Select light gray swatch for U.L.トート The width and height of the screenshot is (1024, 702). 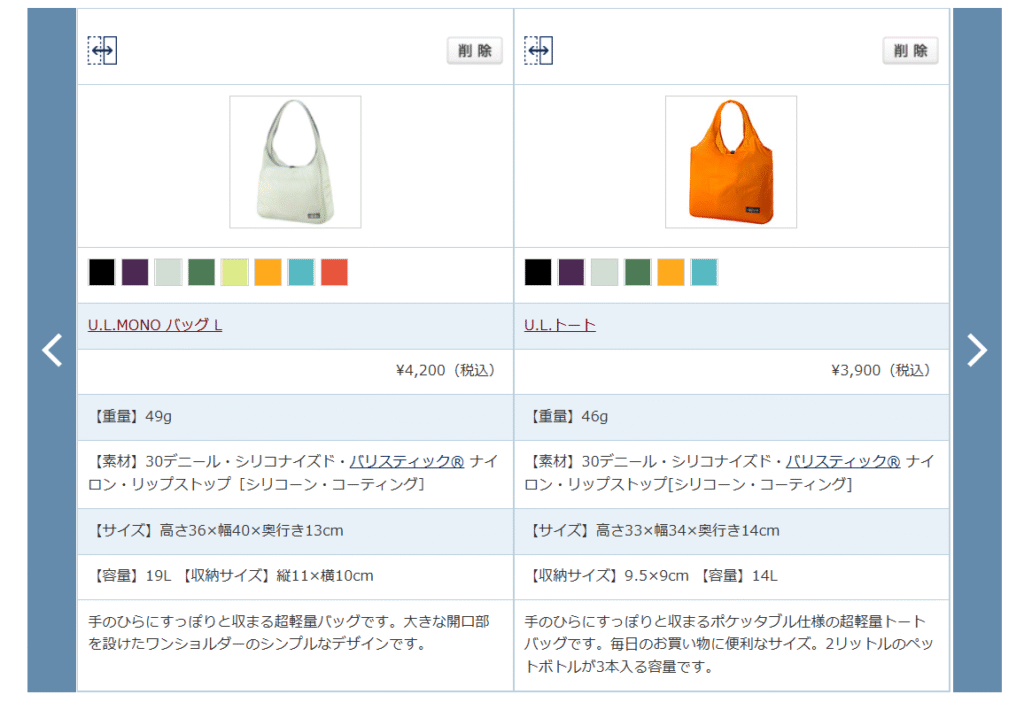(x=605, y=272)
